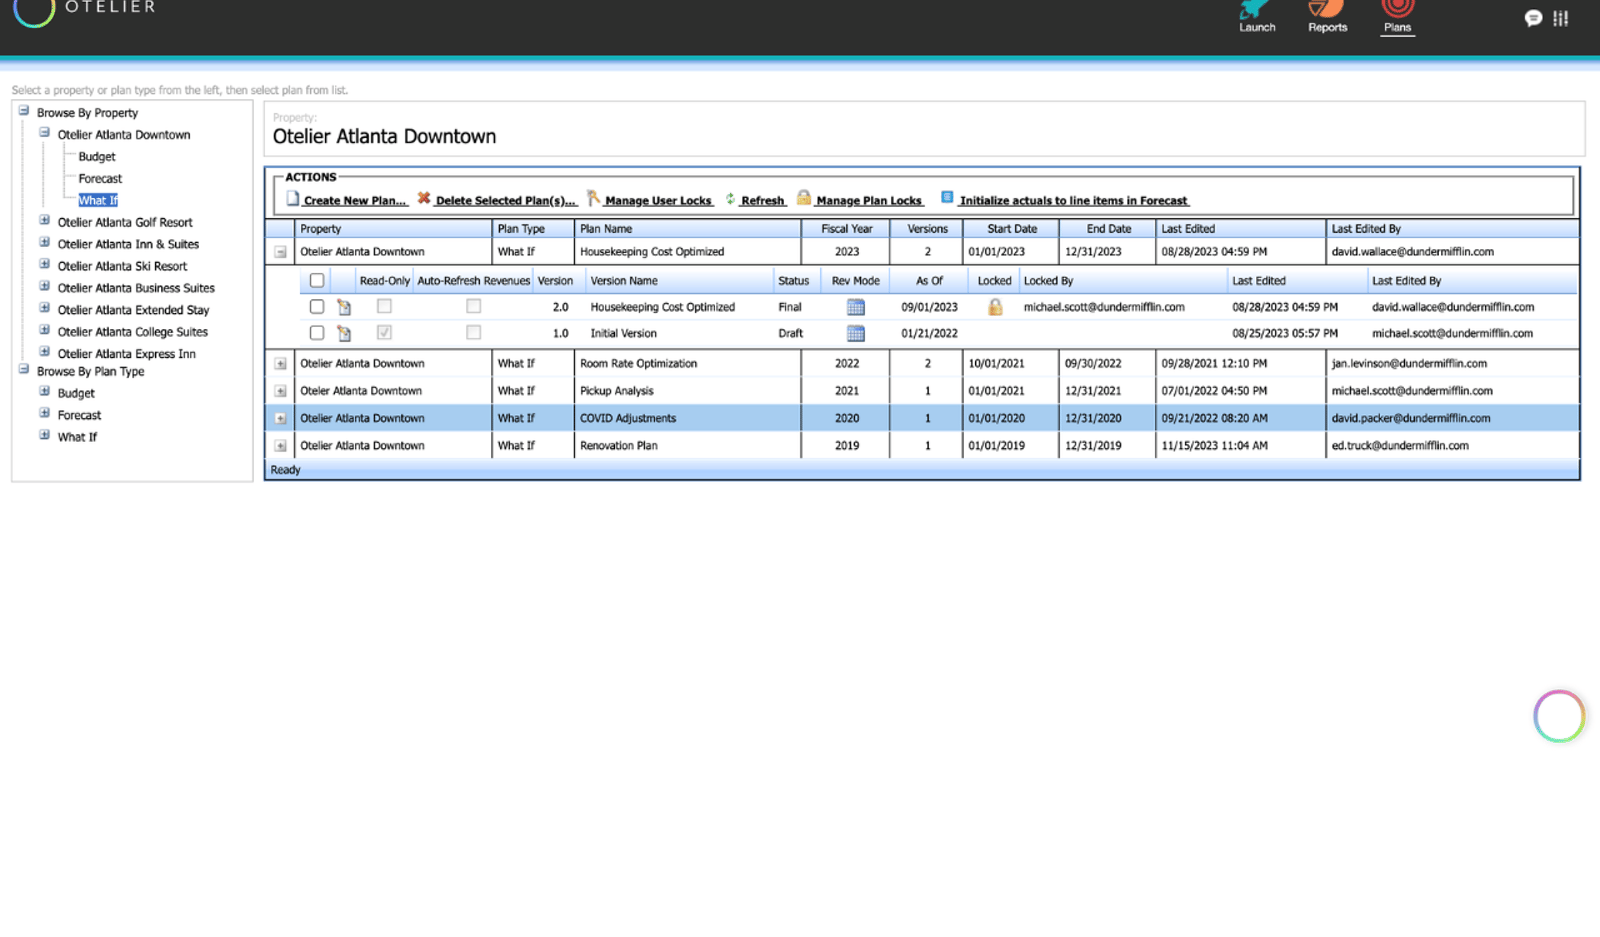The image size is (1600, 937).
Task: Expand Otelier Atlanta Ski Resort node
Action: tap(44, 264)
